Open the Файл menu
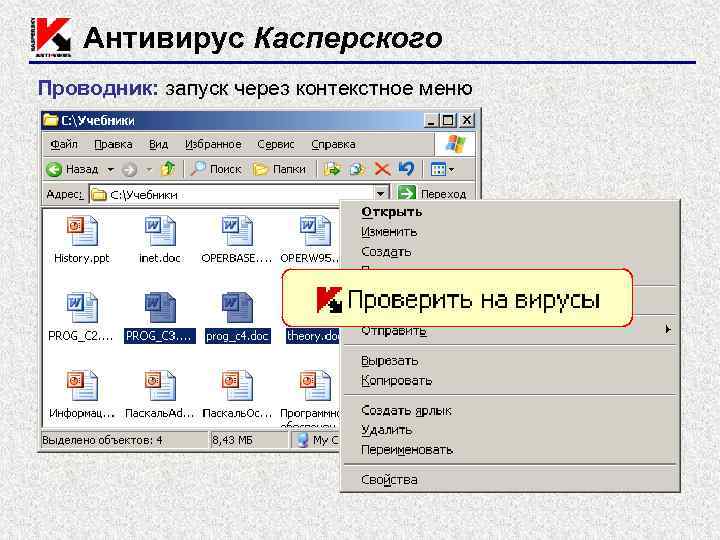This screenshot has width=720, height=540. 64,144
